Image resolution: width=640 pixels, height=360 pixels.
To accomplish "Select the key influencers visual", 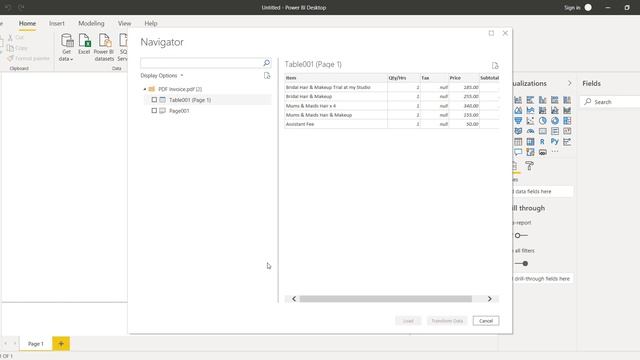I will coord(567,142).
